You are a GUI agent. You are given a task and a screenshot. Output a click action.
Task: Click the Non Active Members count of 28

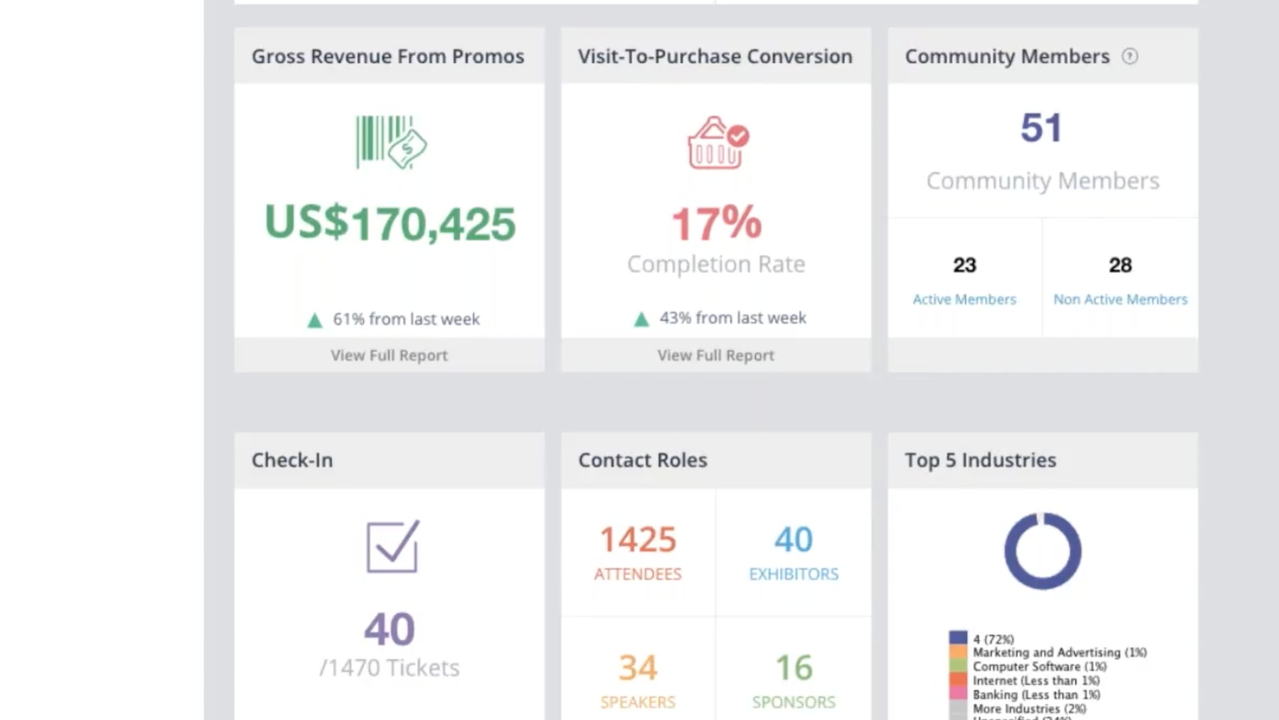tap(1119, 265)
